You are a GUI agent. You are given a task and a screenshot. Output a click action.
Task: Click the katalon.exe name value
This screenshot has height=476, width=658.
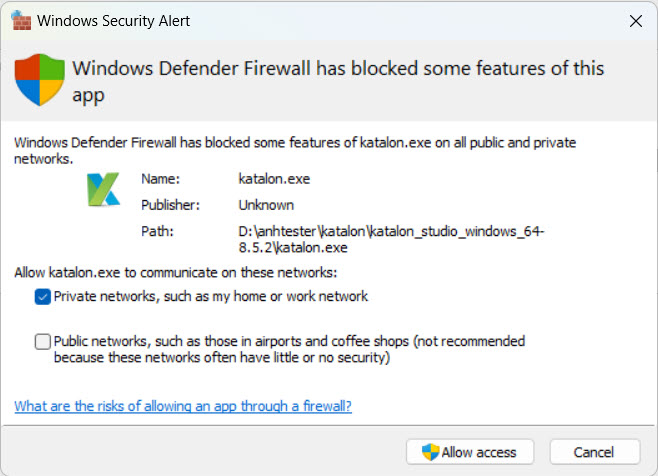point(274,179)
